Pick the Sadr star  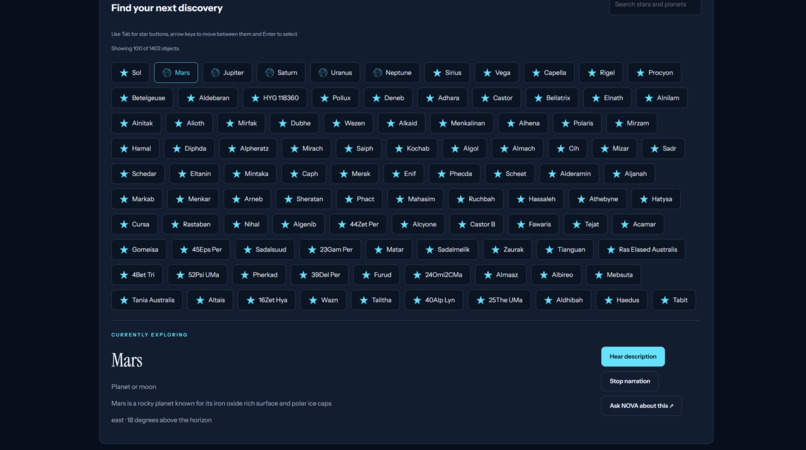(663, 148)
